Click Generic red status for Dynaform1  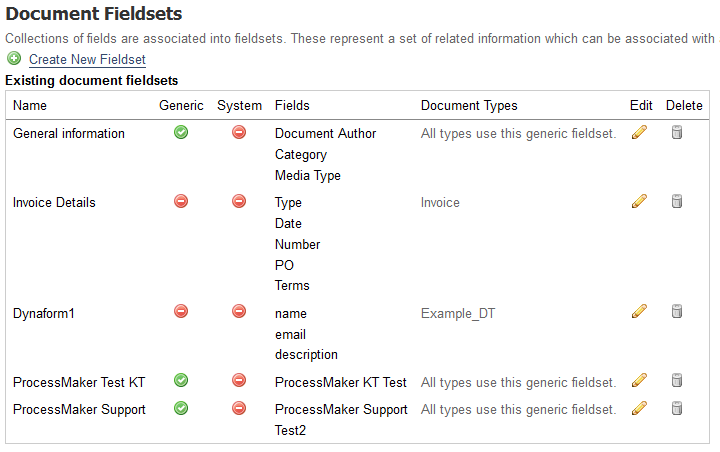tap(181, 312)
